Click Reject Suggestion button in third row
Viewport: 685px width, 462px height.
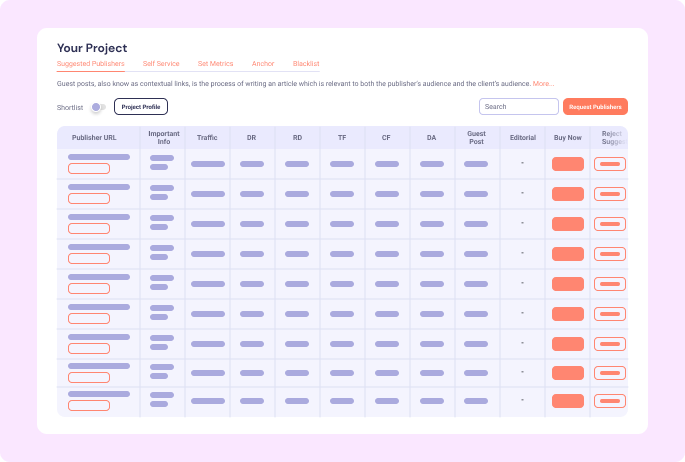610,224
